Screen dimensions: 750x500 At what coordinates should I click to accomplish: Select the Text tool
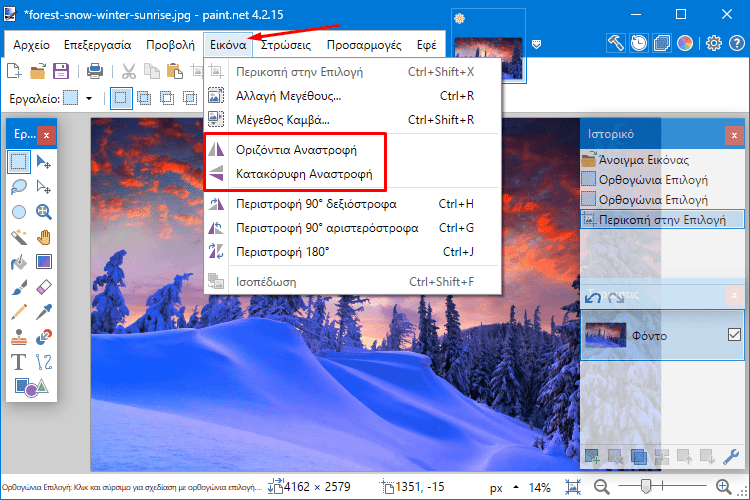tap(19, 362)
